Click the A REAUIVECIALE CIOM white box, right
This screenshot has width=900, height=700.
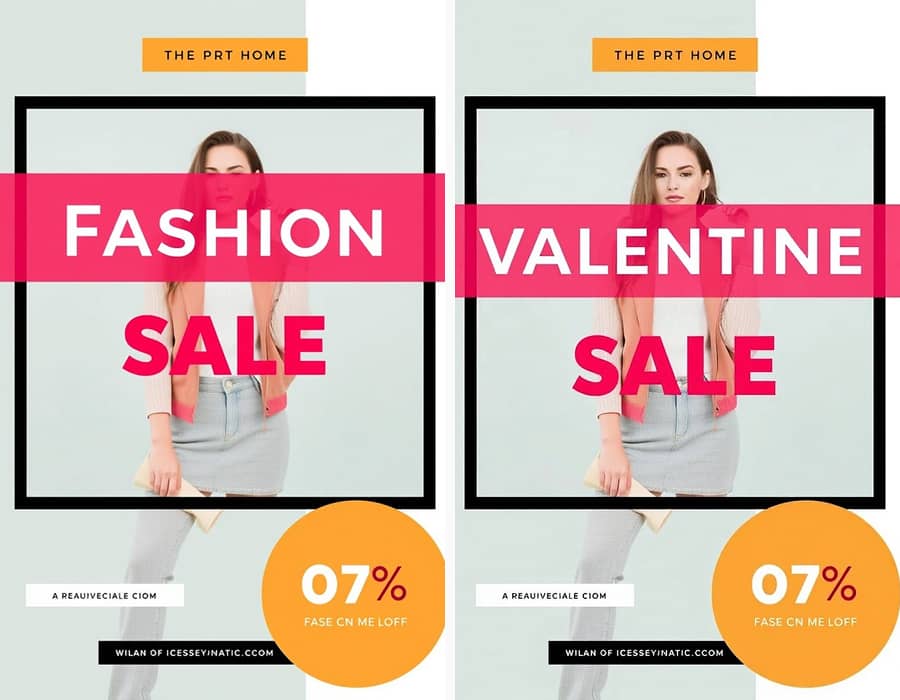click(554, 596)
